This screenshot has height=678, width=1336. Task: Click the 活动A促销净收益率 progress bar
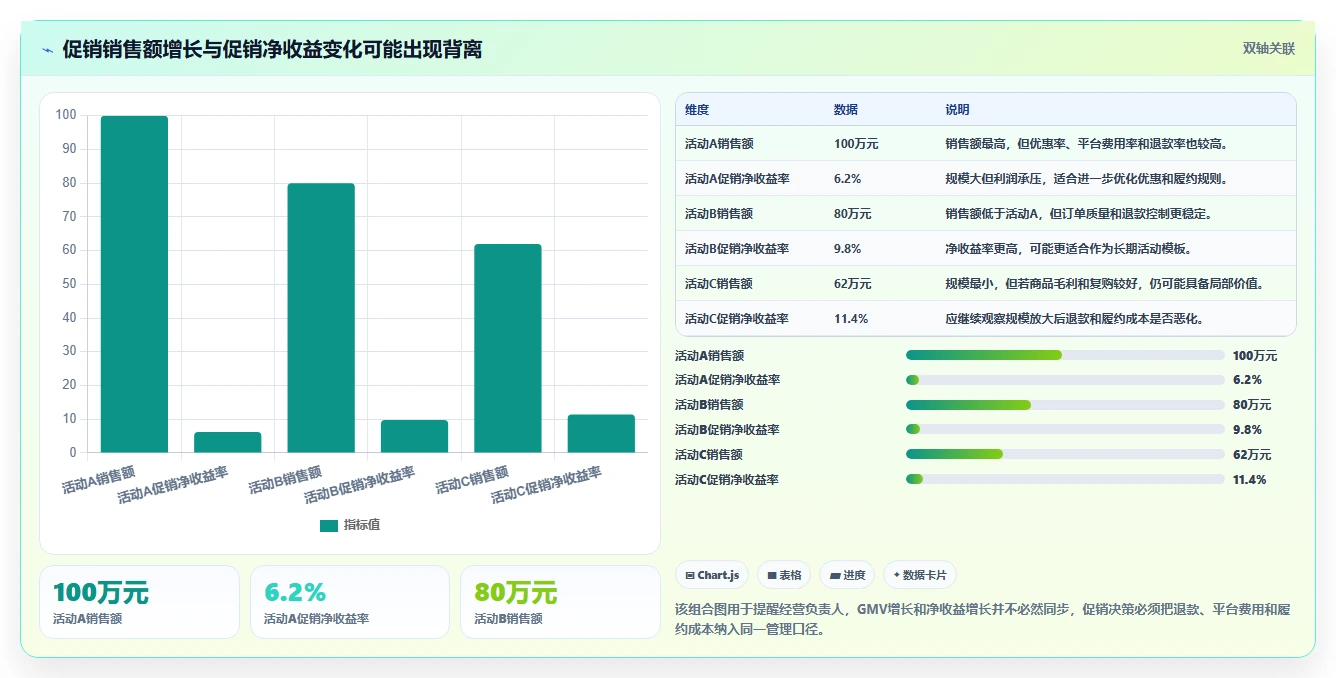1065,380
